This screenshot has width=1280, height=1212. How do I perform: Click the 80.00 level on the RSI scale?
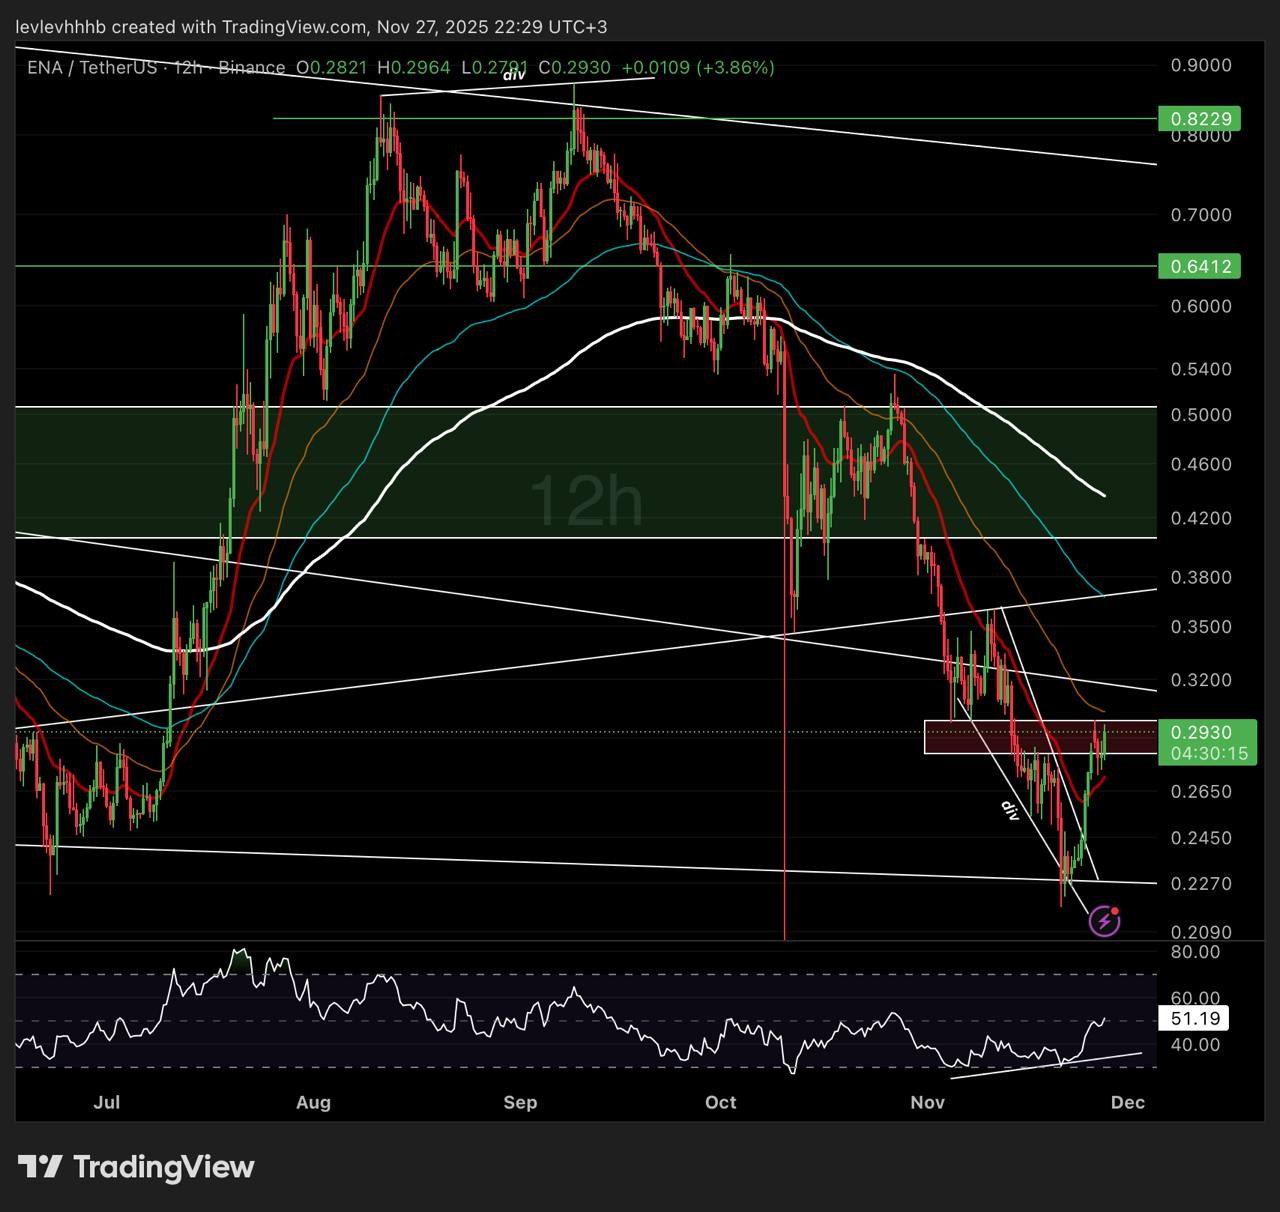pyautogui.click(x=1195, y=952)
